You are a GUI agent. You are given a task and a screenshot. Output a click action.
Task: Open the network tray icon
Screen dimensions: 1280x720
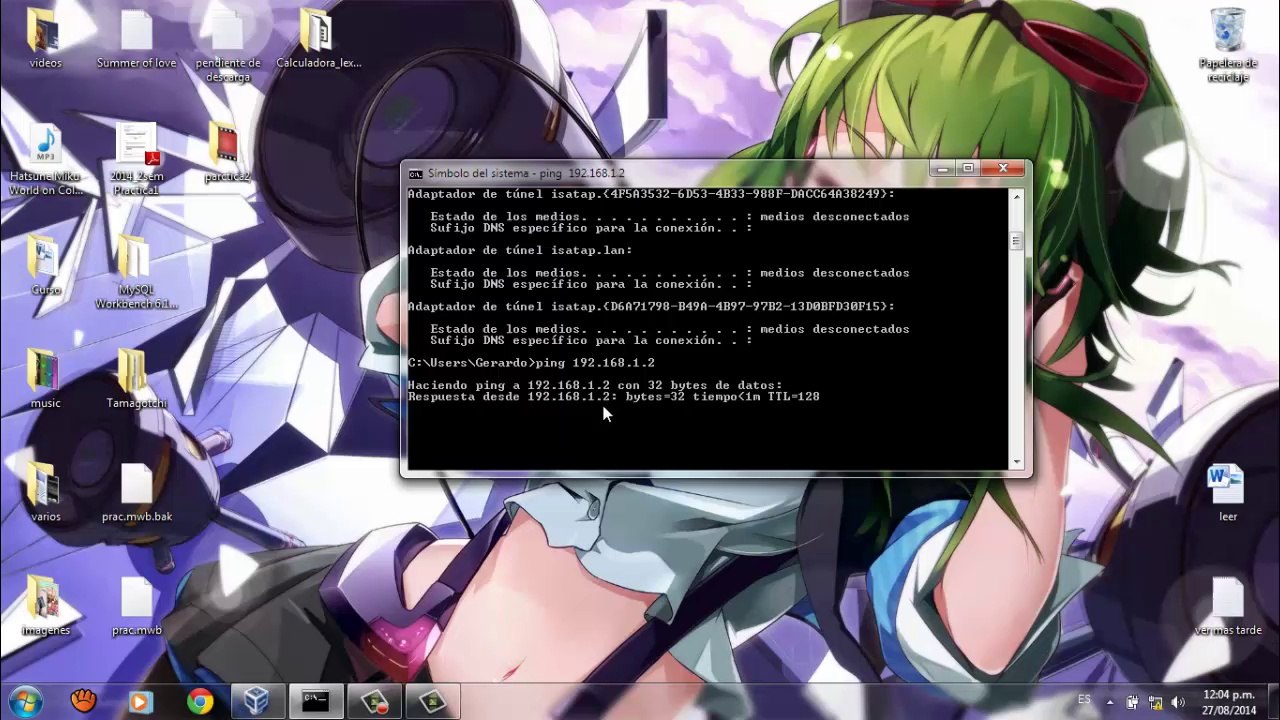point(1155,702)
